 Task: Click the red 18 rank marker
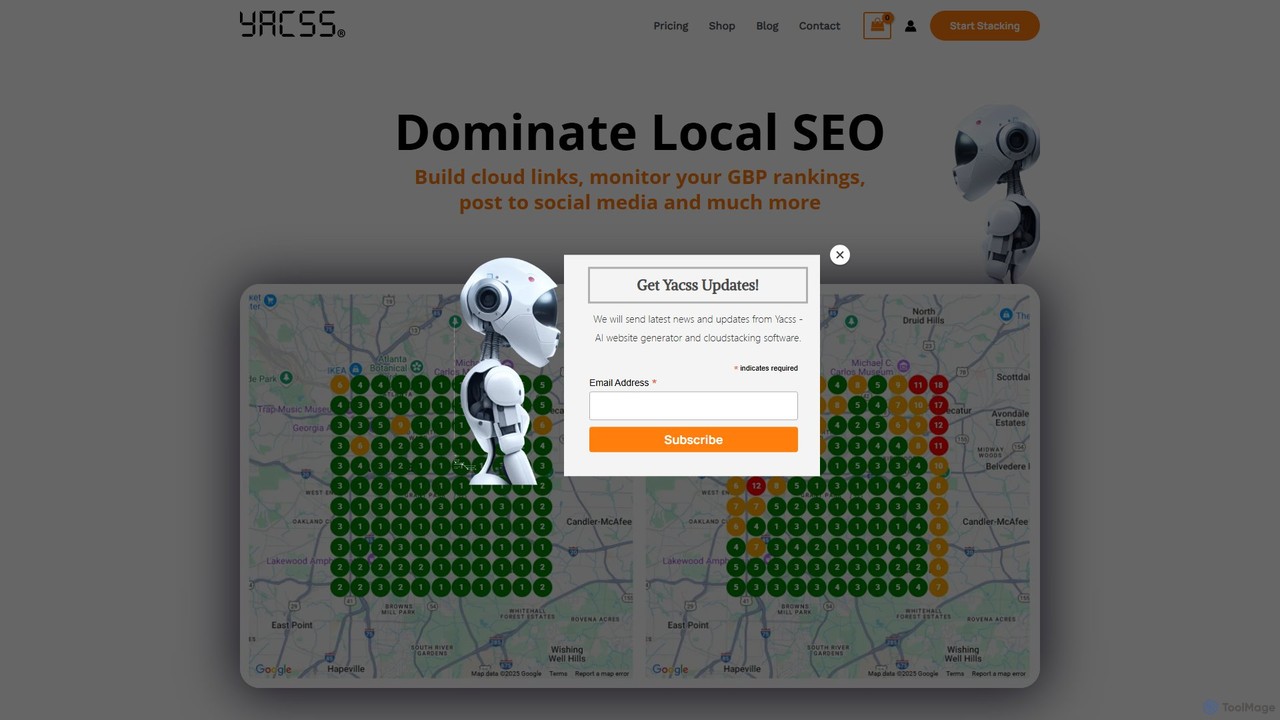click(x=938, y=385)
